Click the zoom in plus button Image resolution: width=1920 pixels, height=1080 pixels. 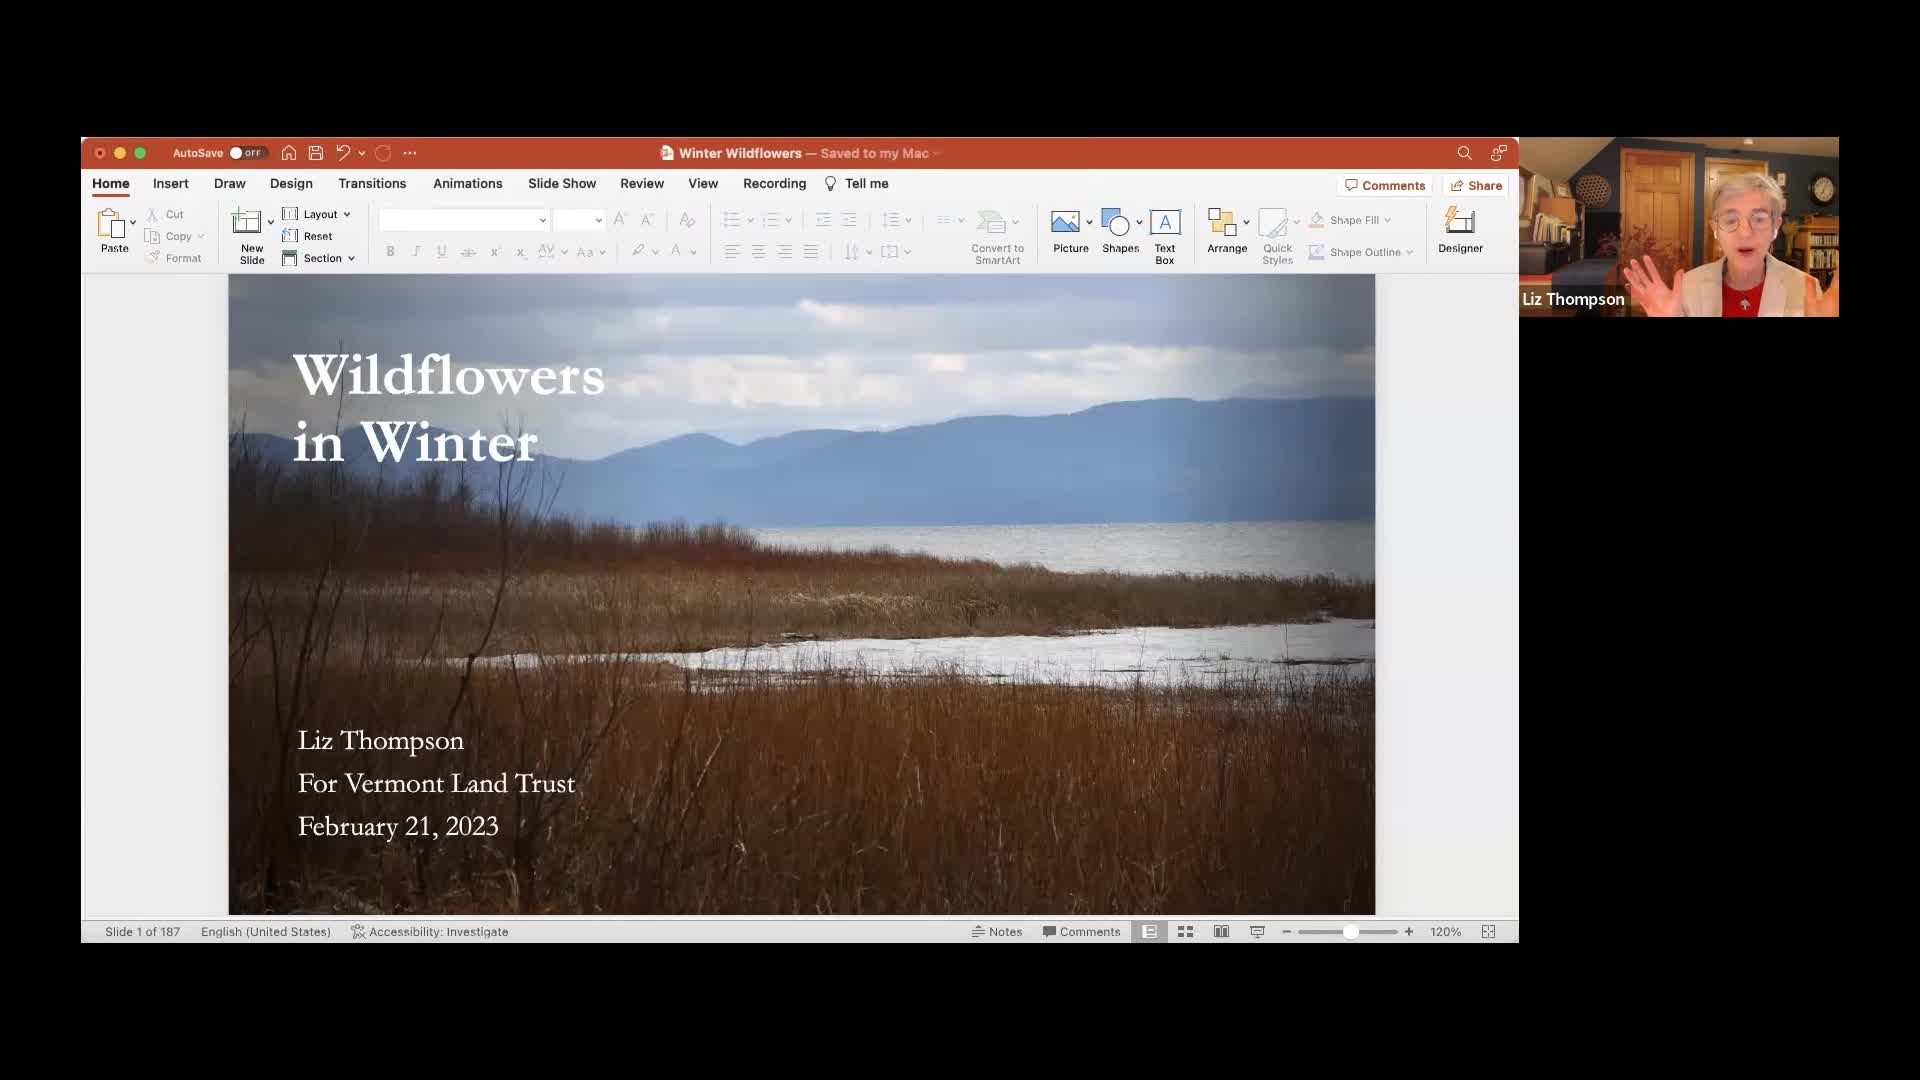(x=1409, y=932)
